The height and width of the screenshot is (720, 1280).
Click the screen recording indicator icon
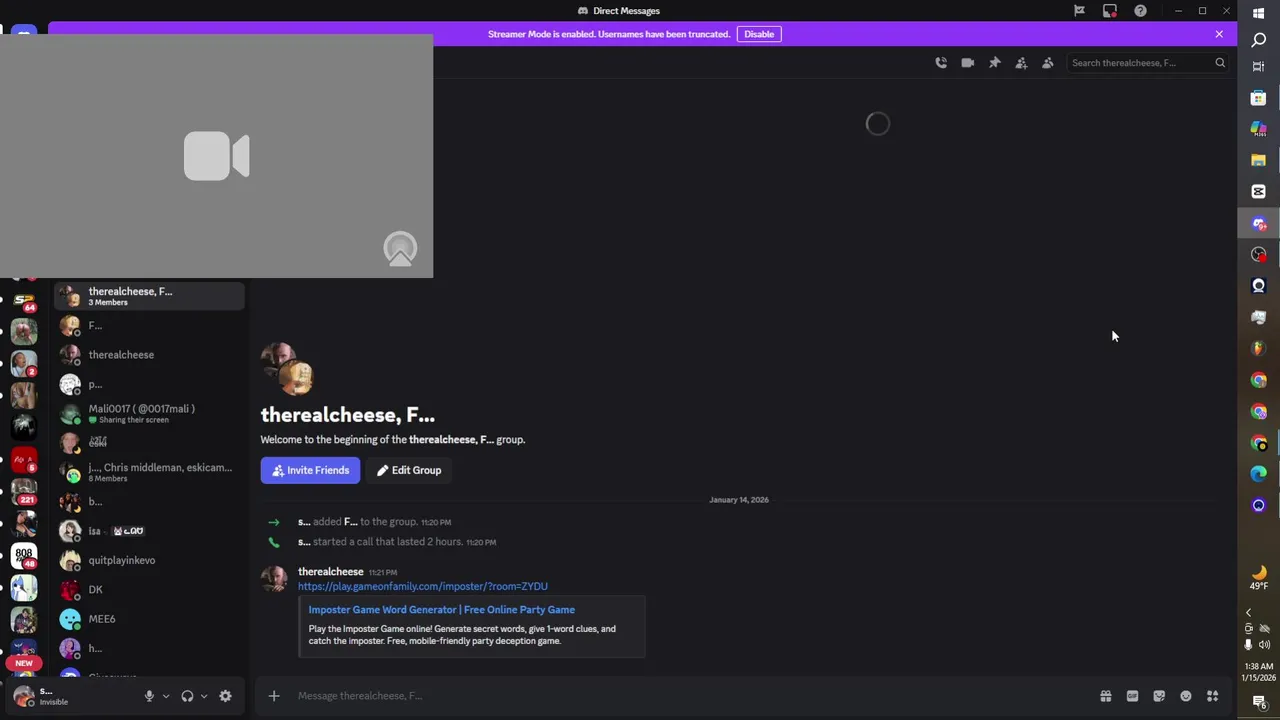click(x=1110, y=11)
